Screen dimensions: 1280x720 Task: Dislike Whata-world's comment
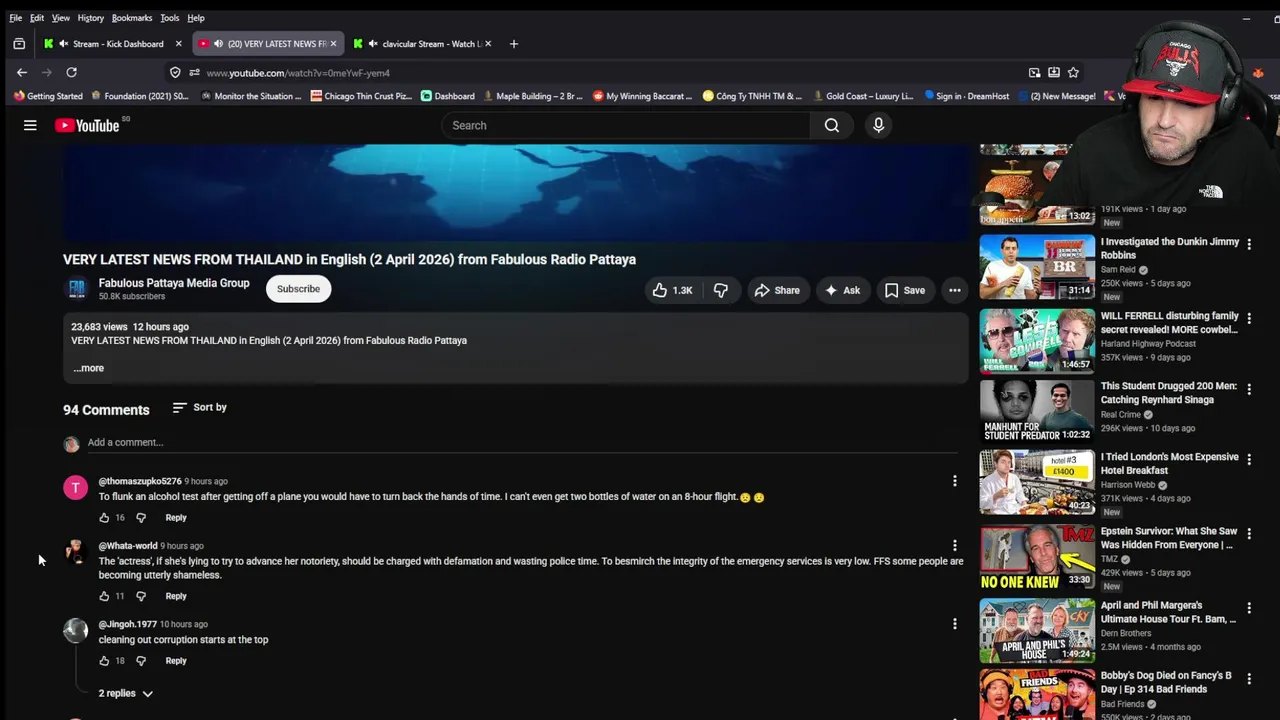tap(141, 596)
